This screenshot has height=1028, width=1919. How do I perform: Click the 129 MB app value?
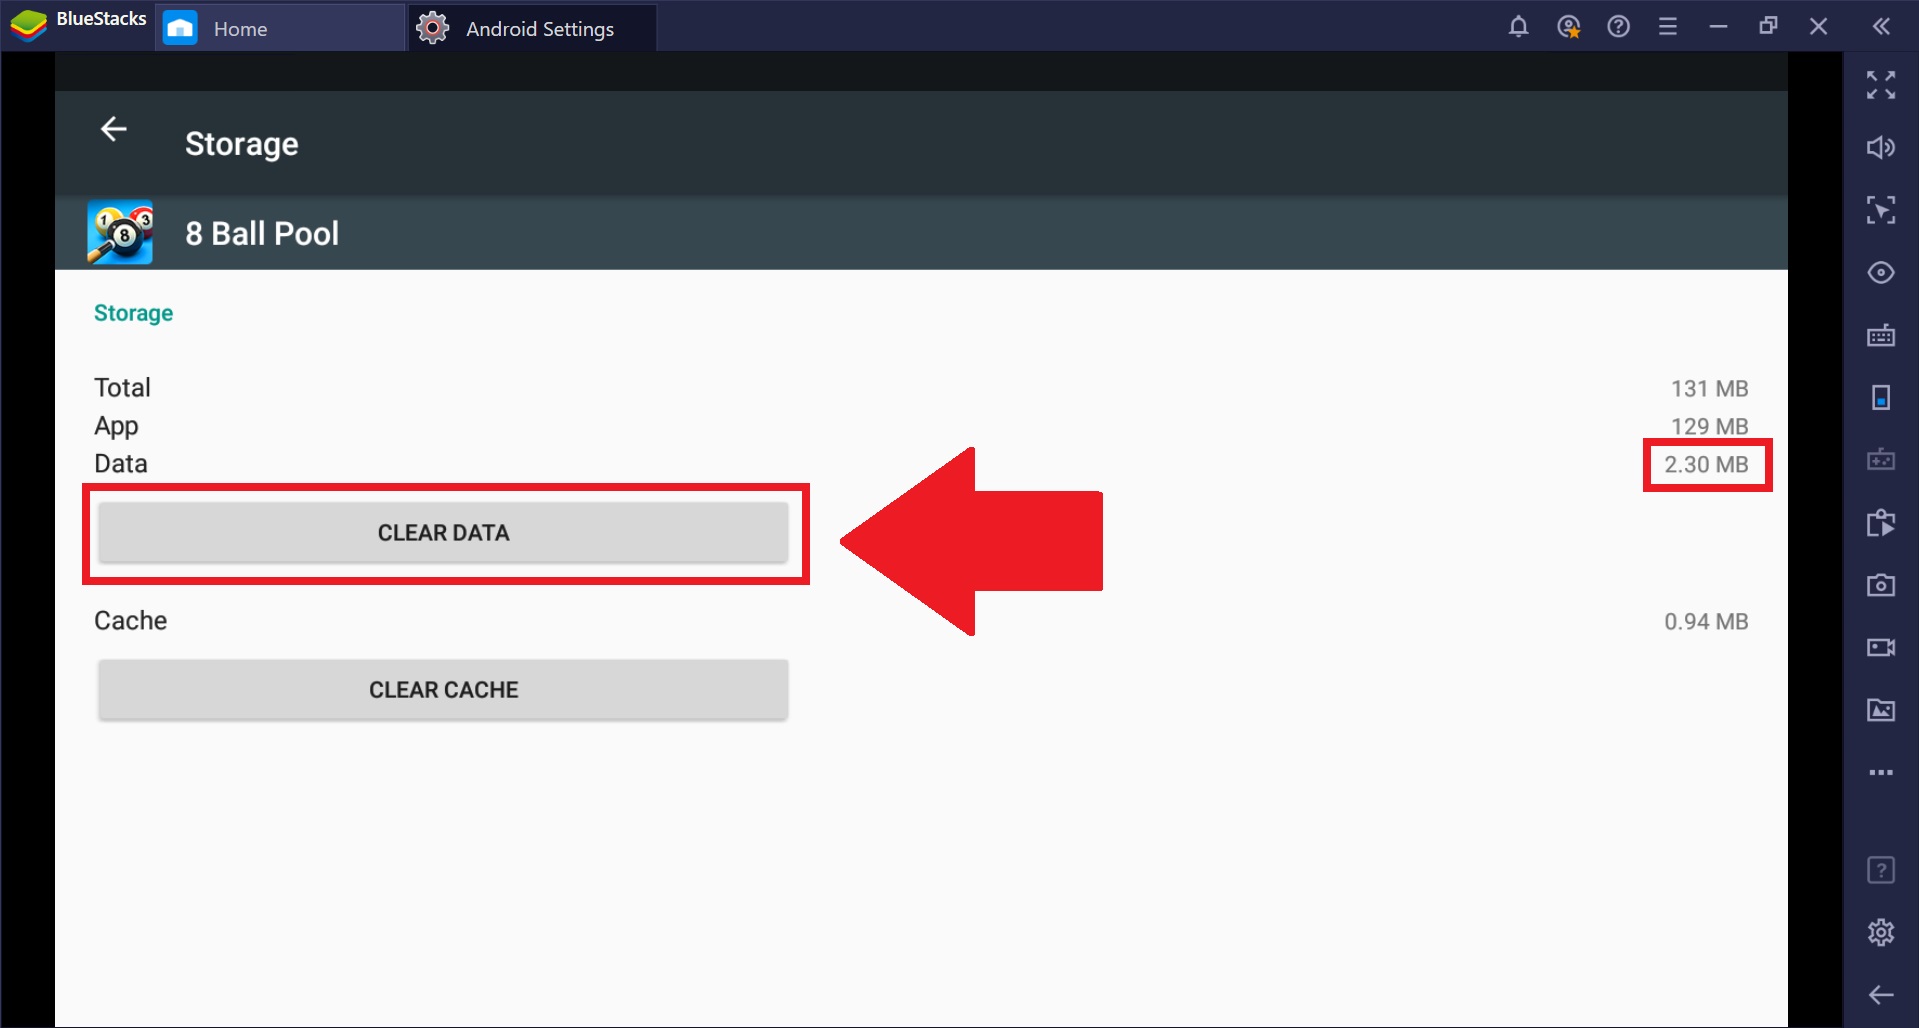pyautogui.click(x=1709, y=426)
